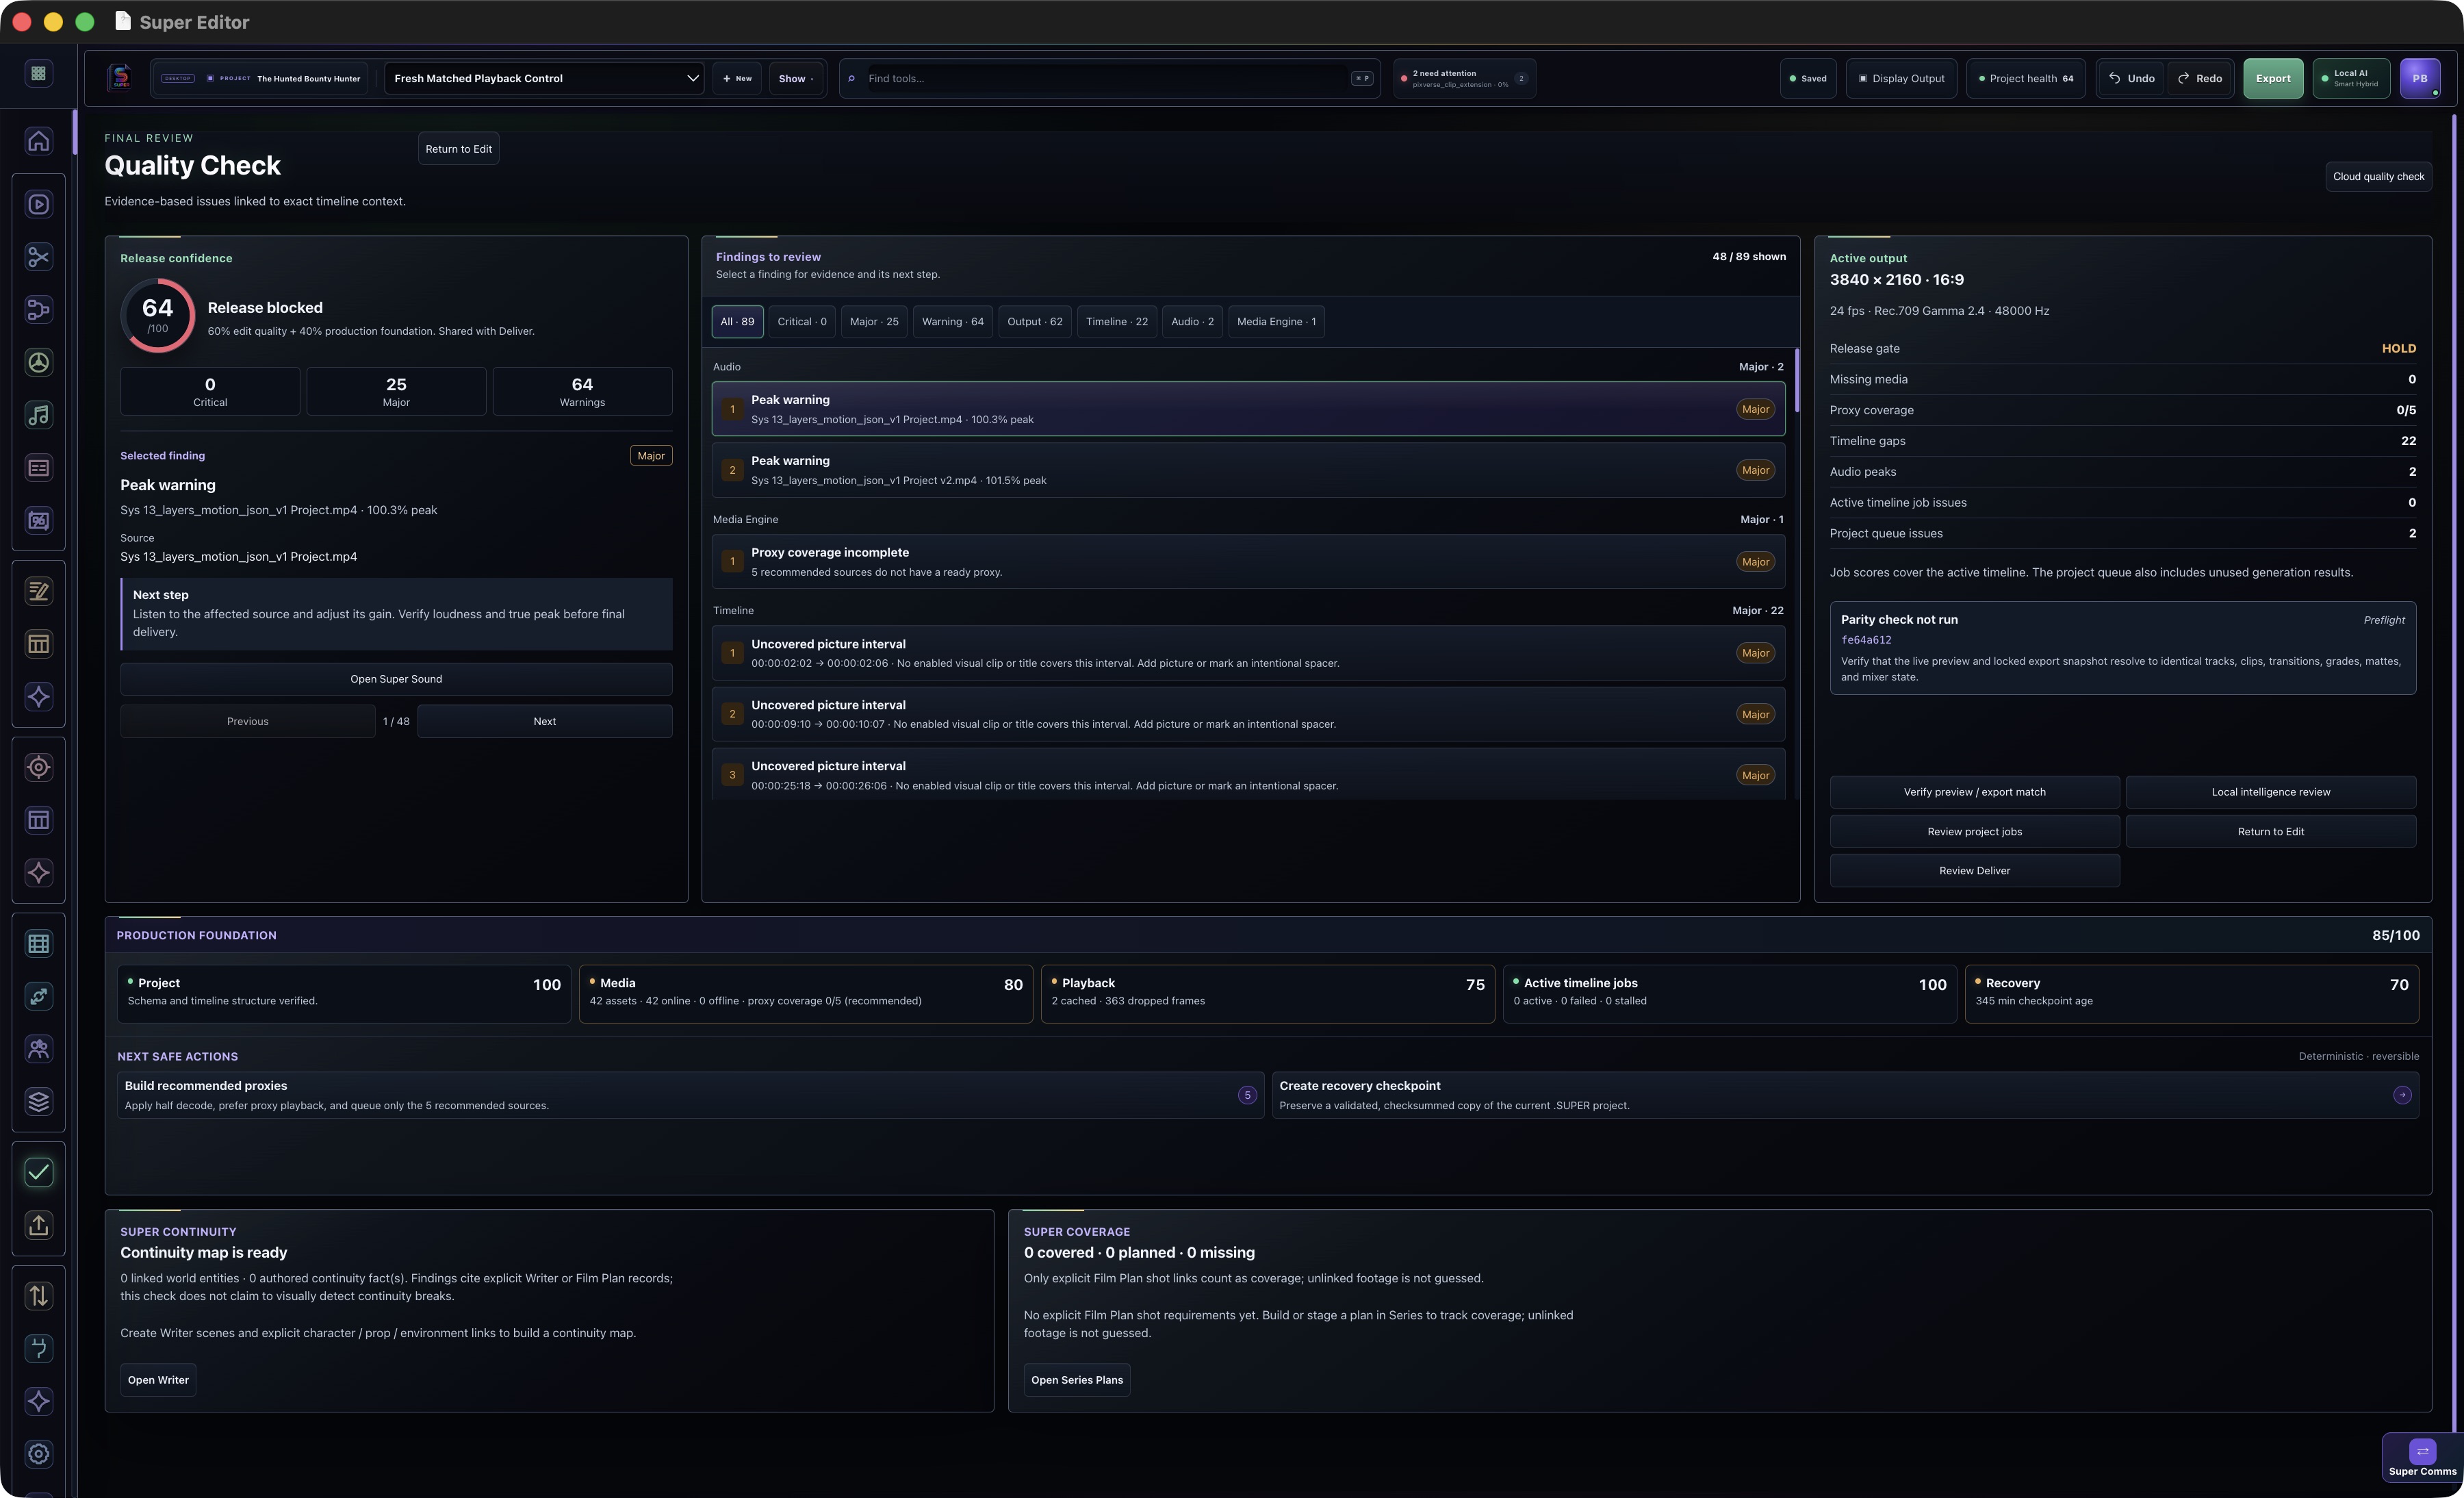Open the Show dropdown menu
The height and width of the screenshot is (1498, 2464).
coord(796,78)
